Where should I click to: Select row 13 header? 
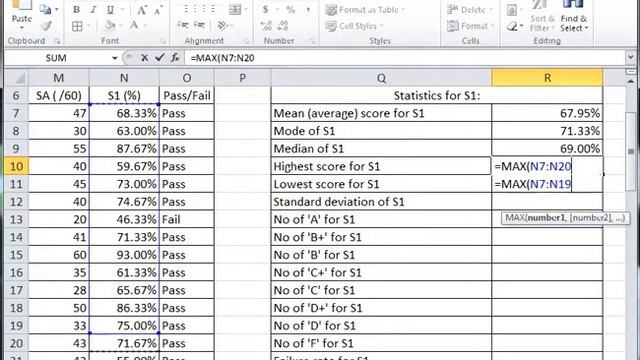click(16, 219)
